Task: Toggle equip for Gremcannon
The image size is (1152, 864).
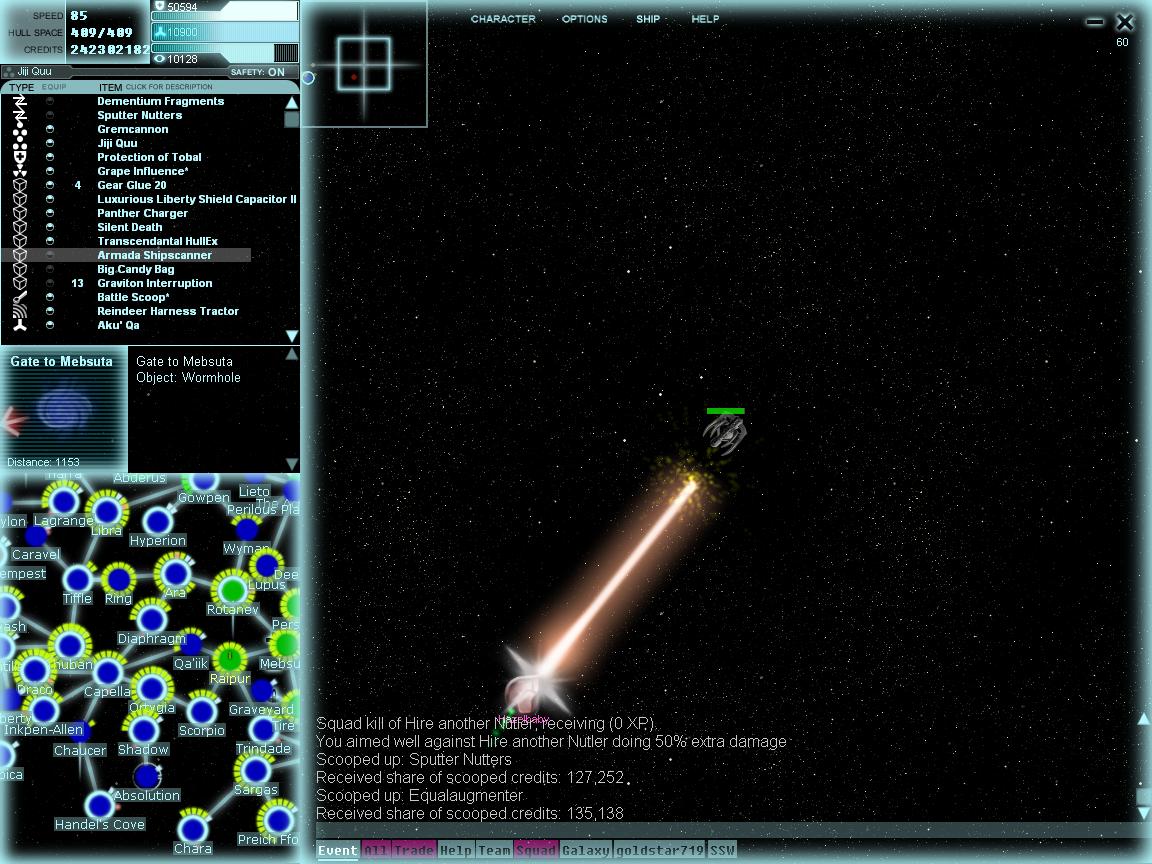Action: 50,129
